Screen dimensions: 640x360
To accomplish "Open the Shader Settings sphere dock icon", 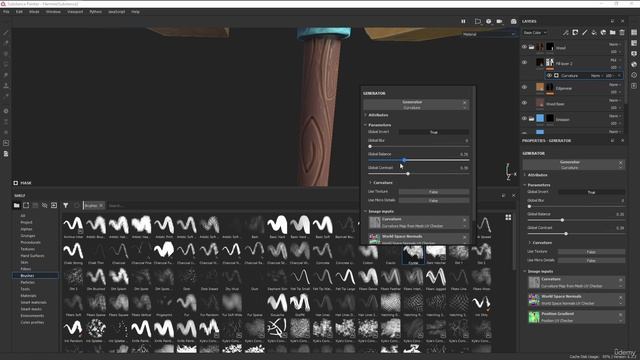I will (x=634, y=64).
